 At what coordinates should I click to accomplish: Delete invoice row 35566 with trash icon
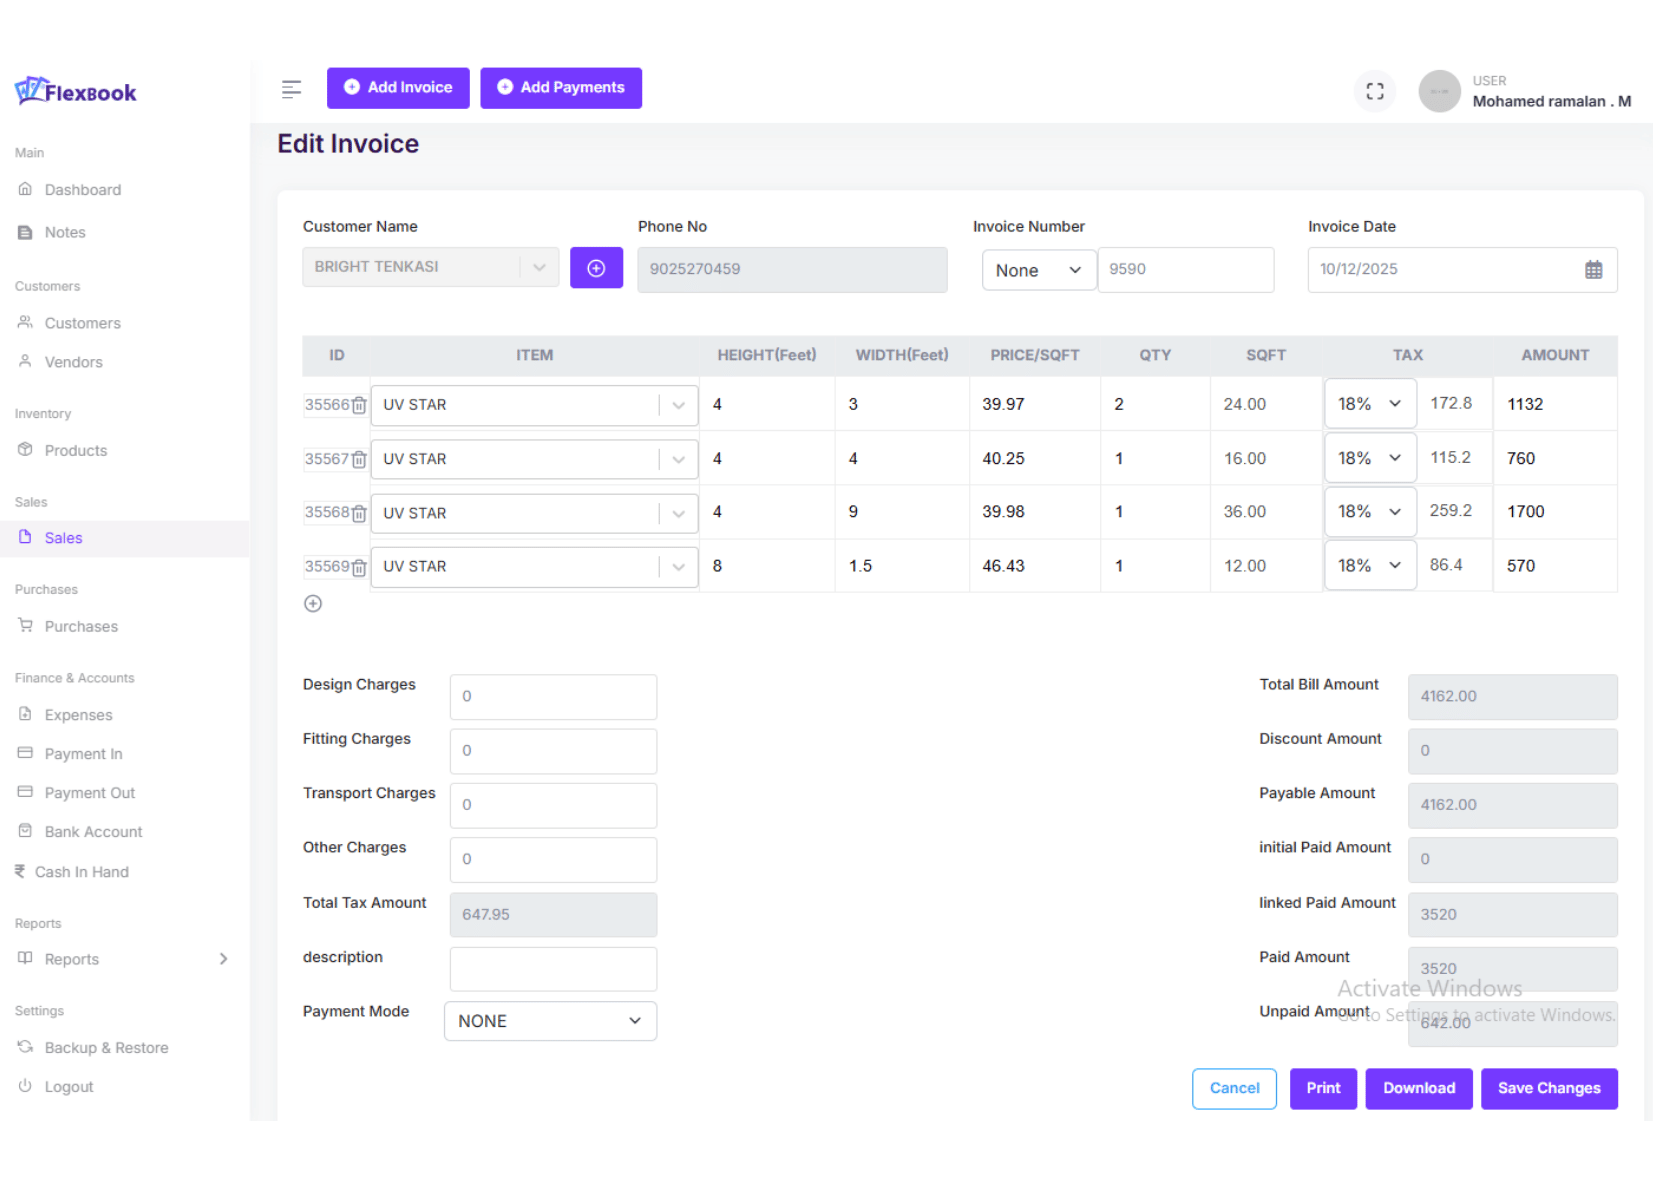359,406
